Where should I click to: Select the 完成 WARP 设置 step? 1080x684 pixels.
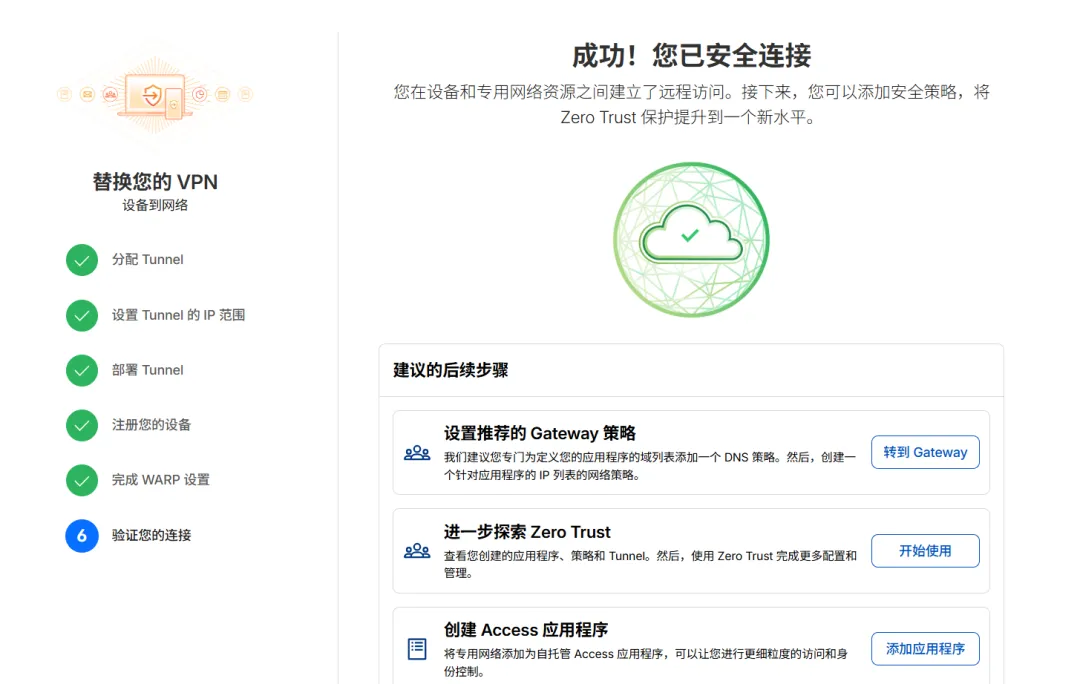click(x=160, y=480)
